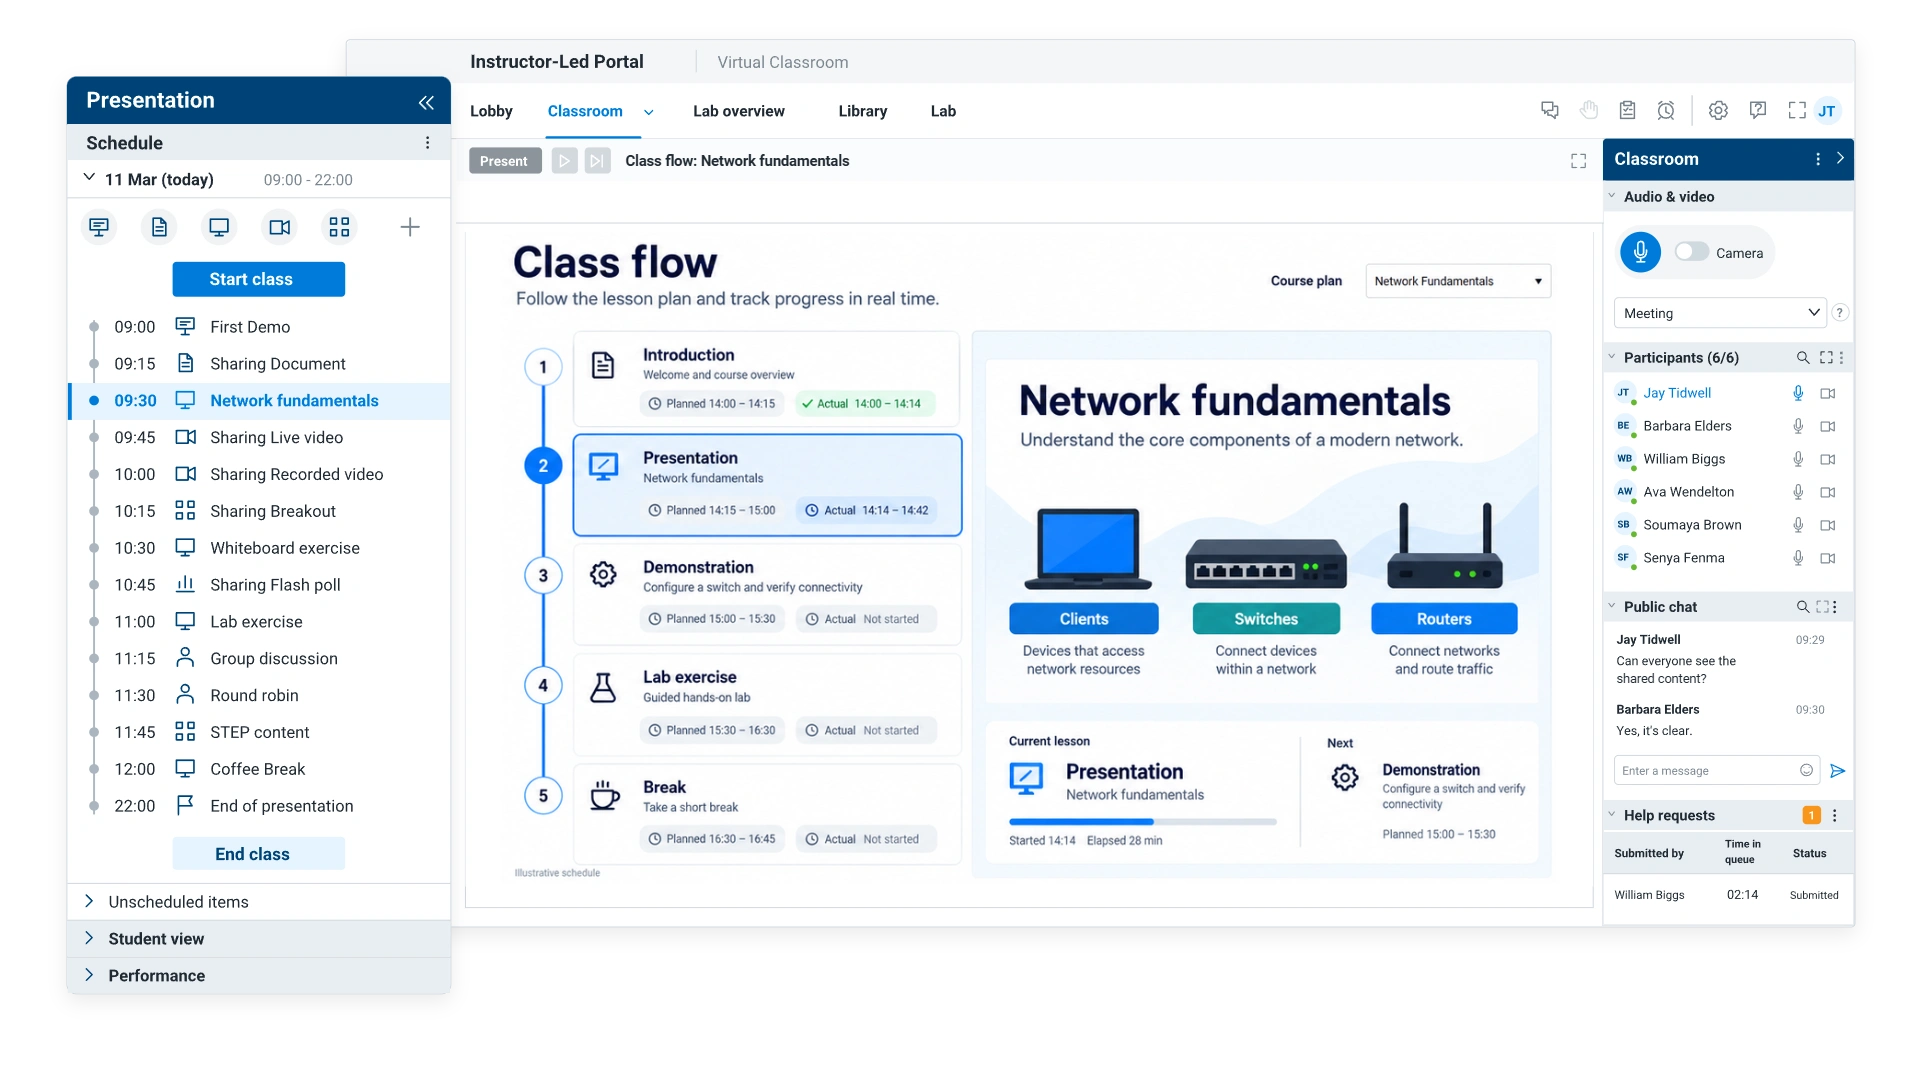Open the chat bubbles icon in top toolbar

point(1550,110)
